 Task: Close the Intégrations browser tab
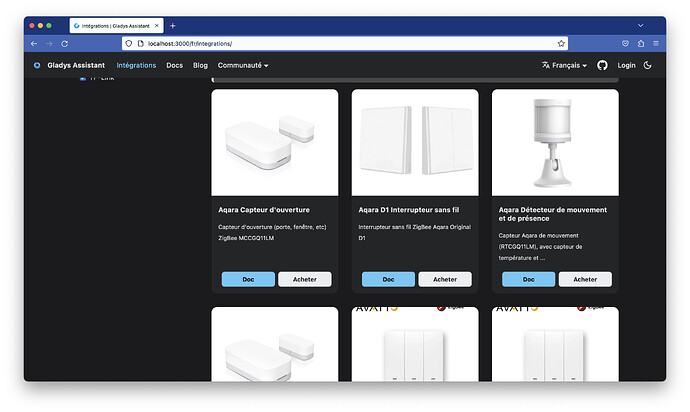click(x=157, y=25)
